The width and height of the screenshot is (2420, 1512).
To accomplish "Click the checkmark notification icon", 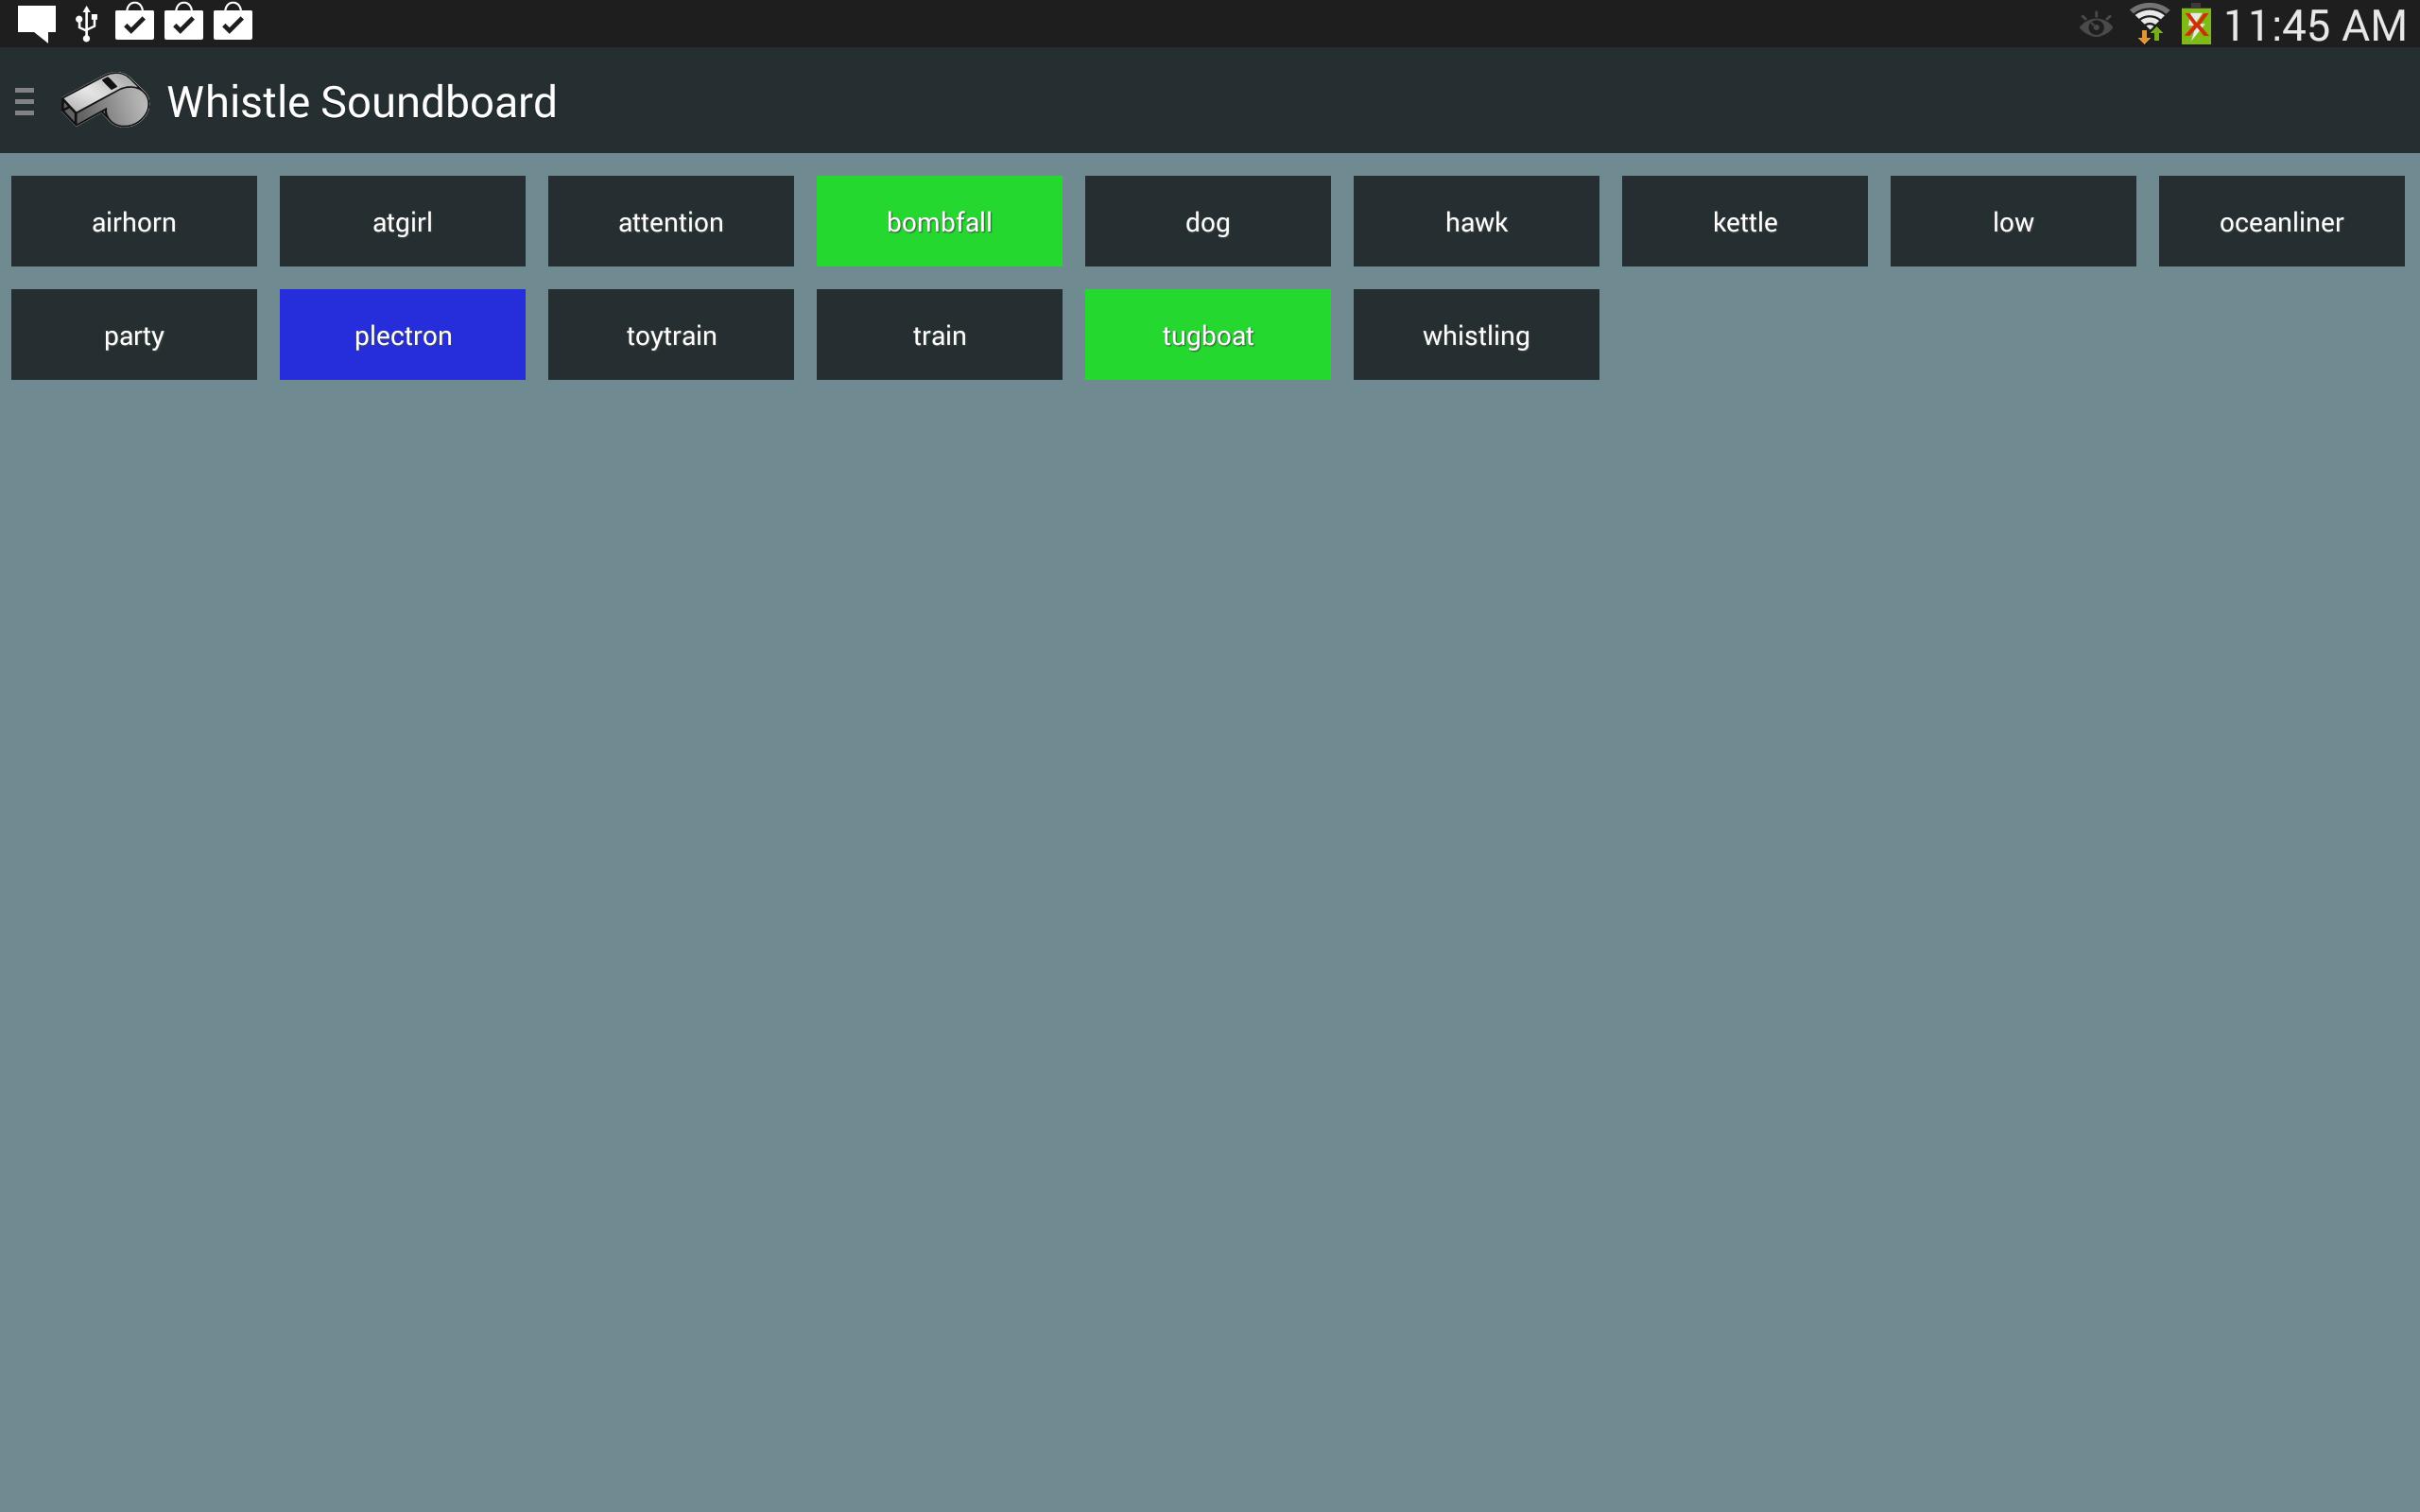I will pos(136,22).
